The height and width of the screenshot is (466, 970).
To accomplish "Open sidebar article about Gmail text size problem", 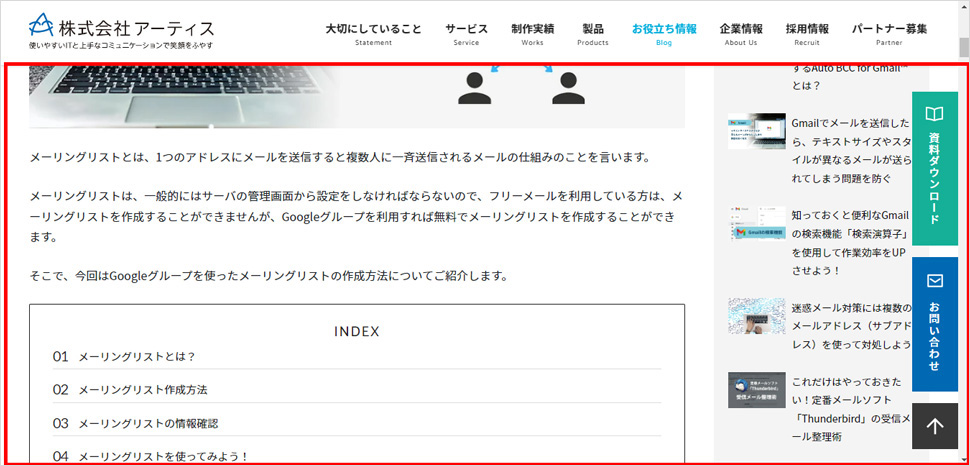I will 851,150.
